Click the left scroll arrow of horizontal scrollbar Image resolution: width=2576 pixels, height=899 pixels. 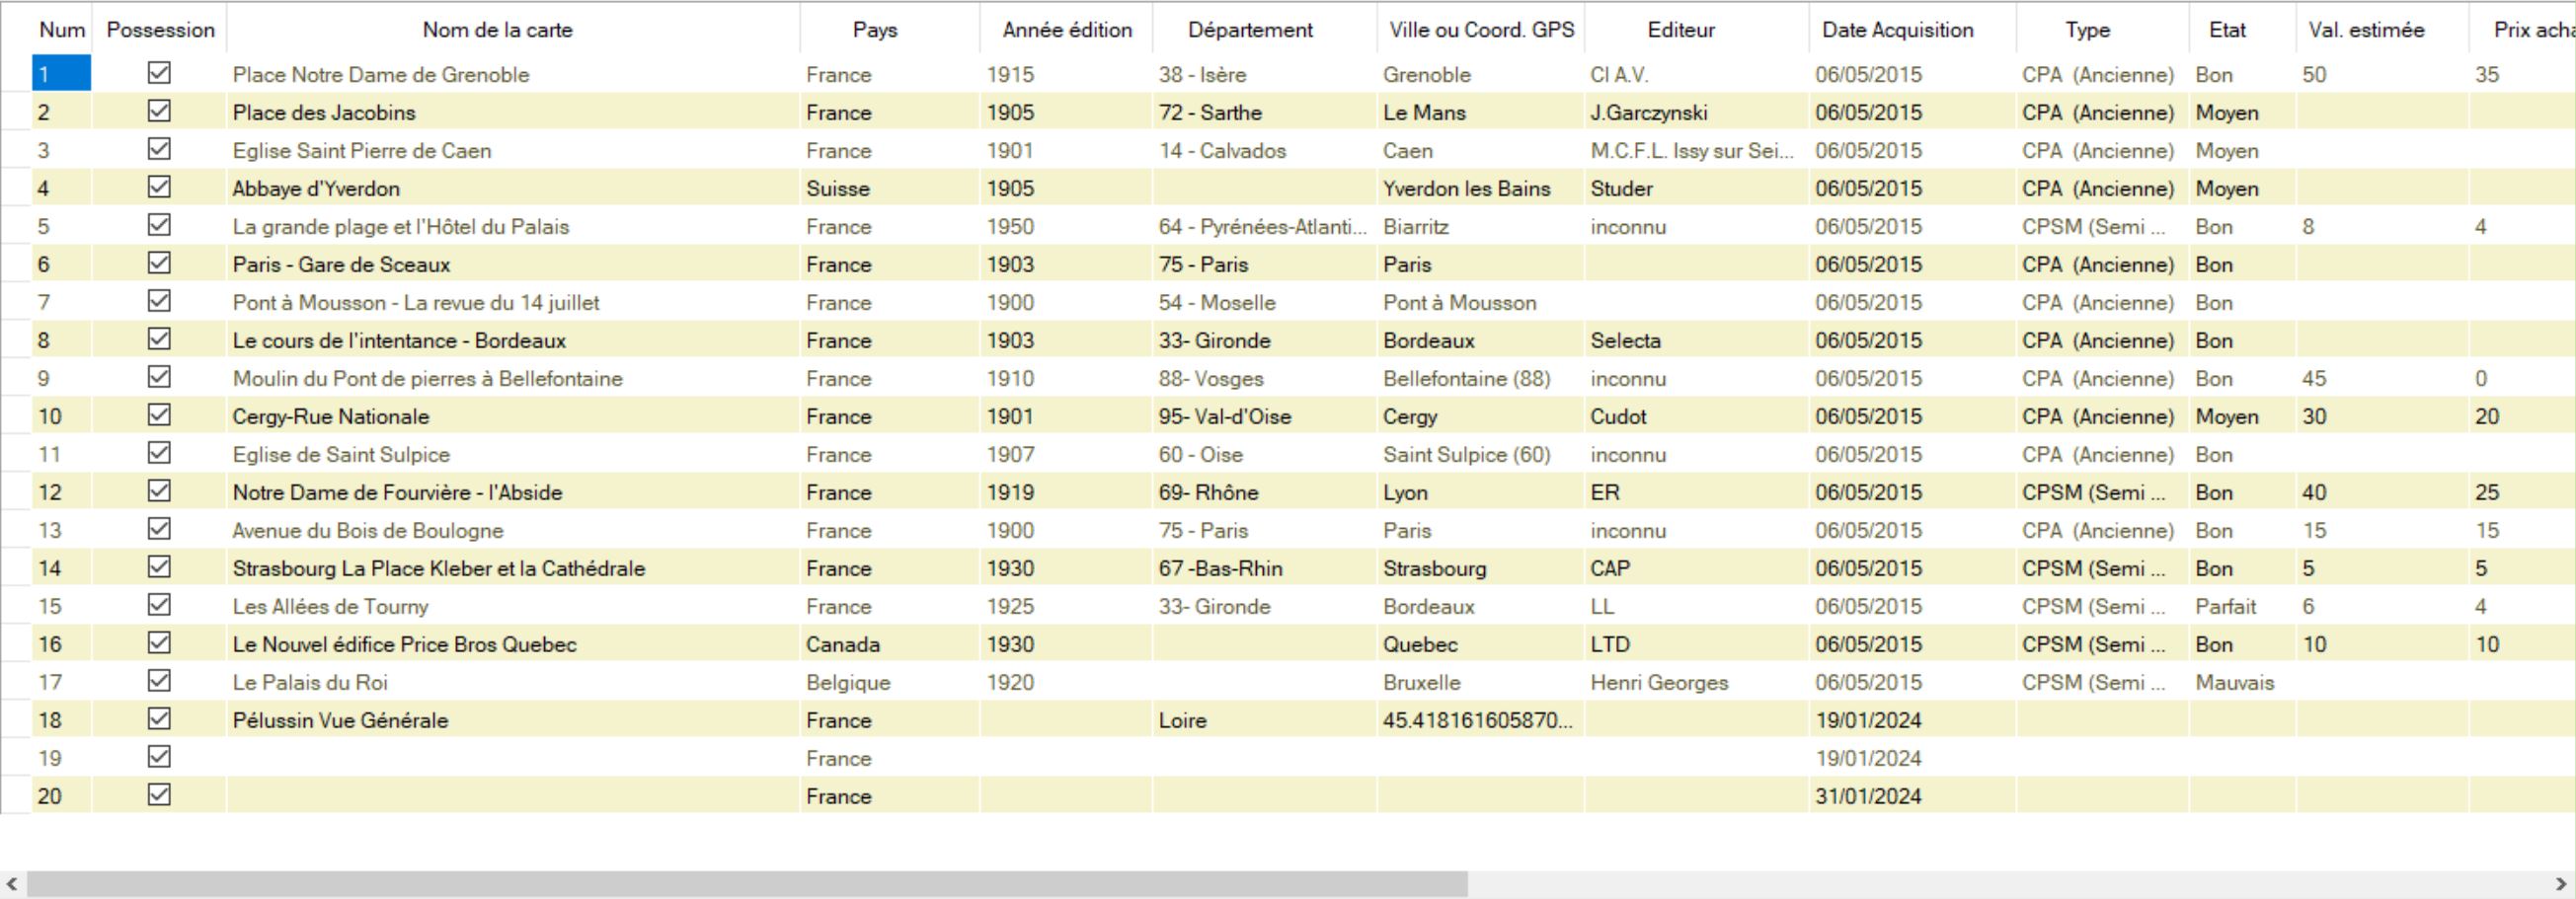point(12,884)
